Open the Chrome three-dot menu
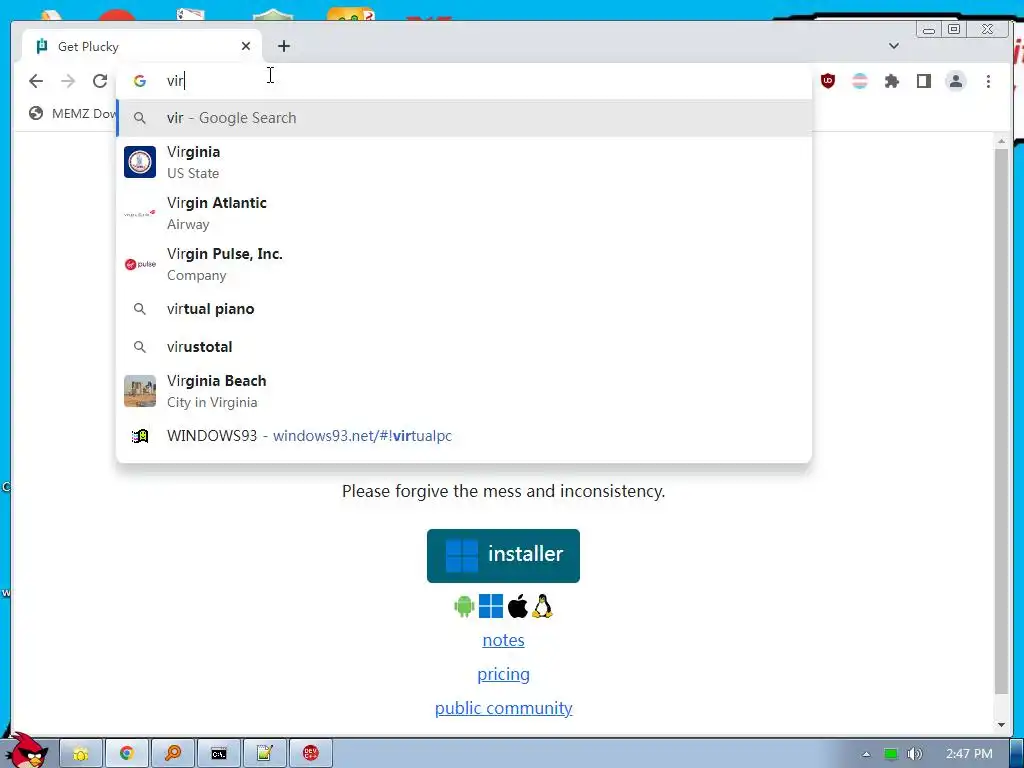 click(988, 81)
